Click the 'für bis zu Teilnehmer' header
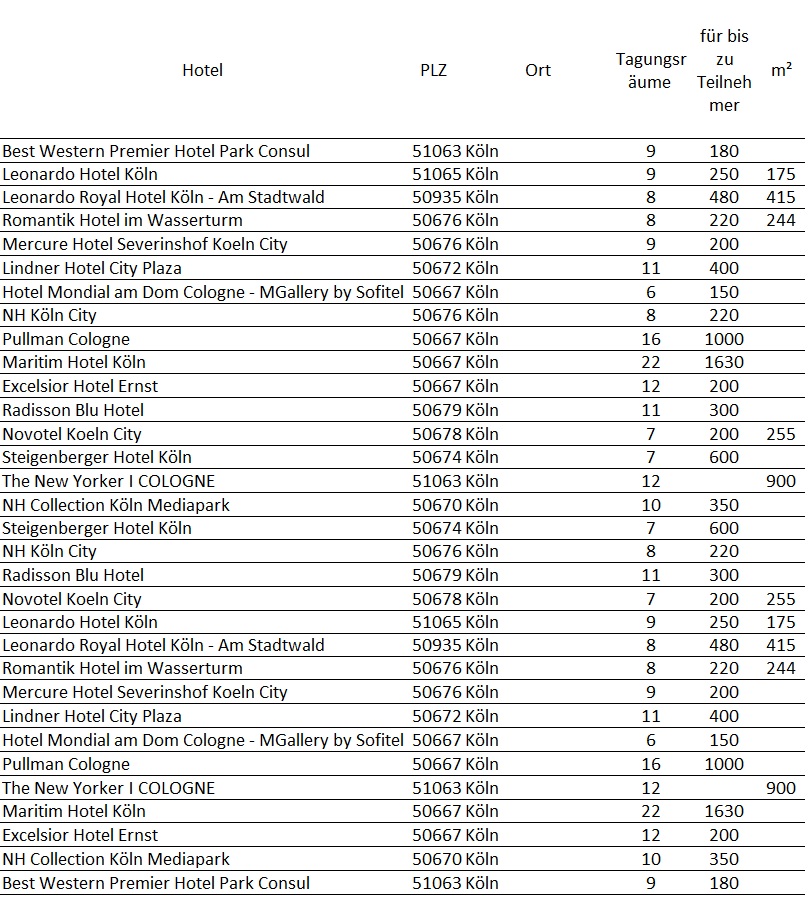Screen dimensions: 808x909 pos(724,70)
